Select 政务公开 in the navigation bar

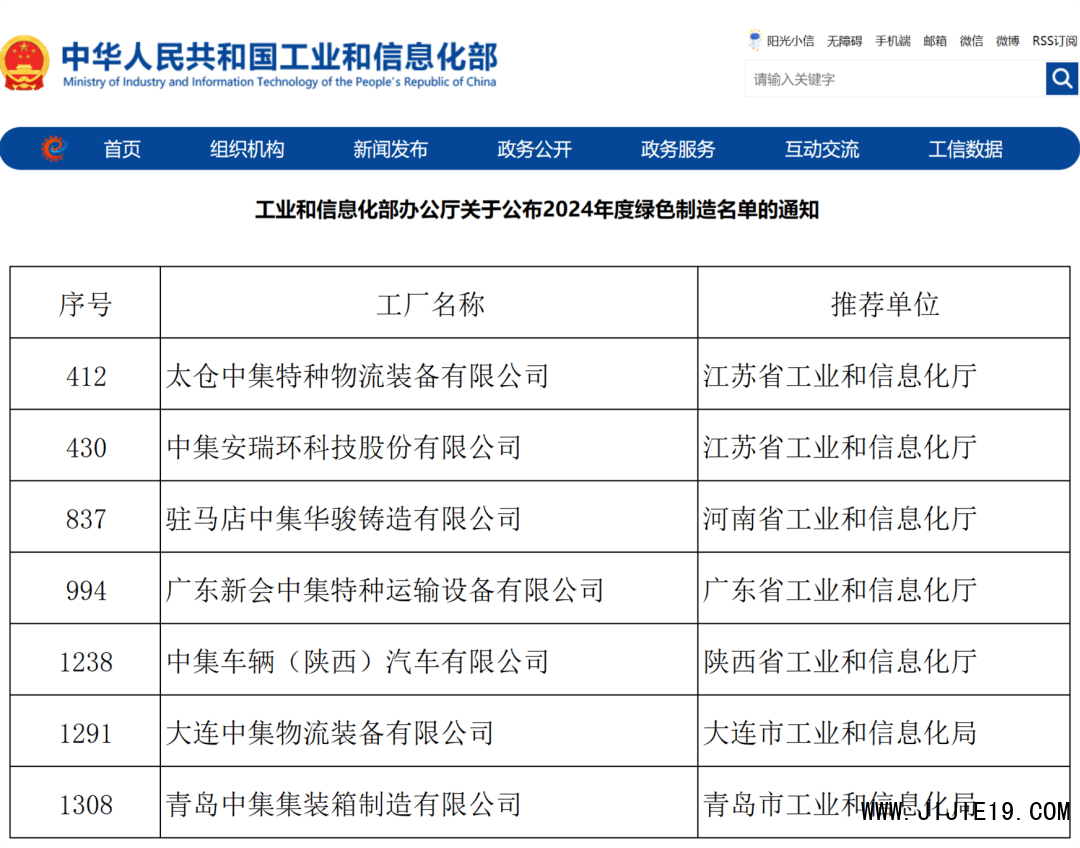[534, 149]
